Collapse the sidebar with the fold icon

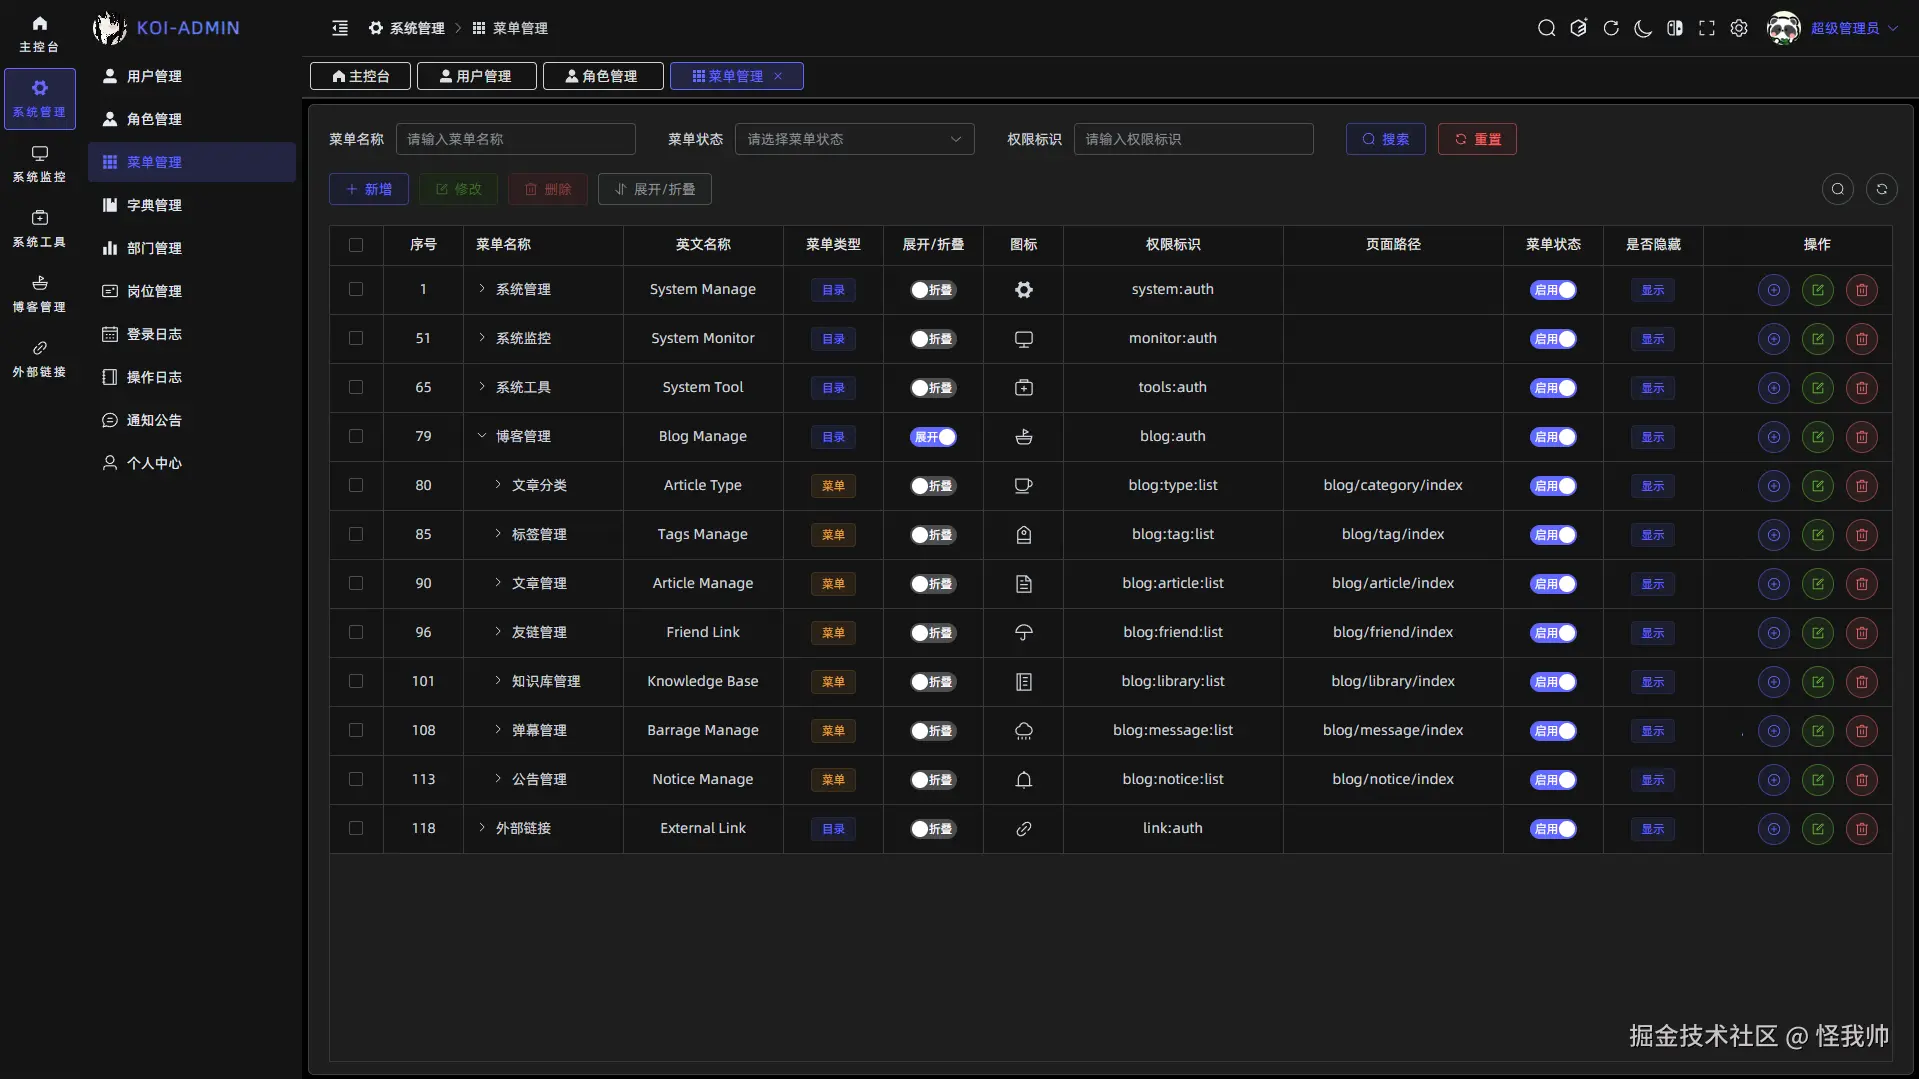click(x=340, y=28)
